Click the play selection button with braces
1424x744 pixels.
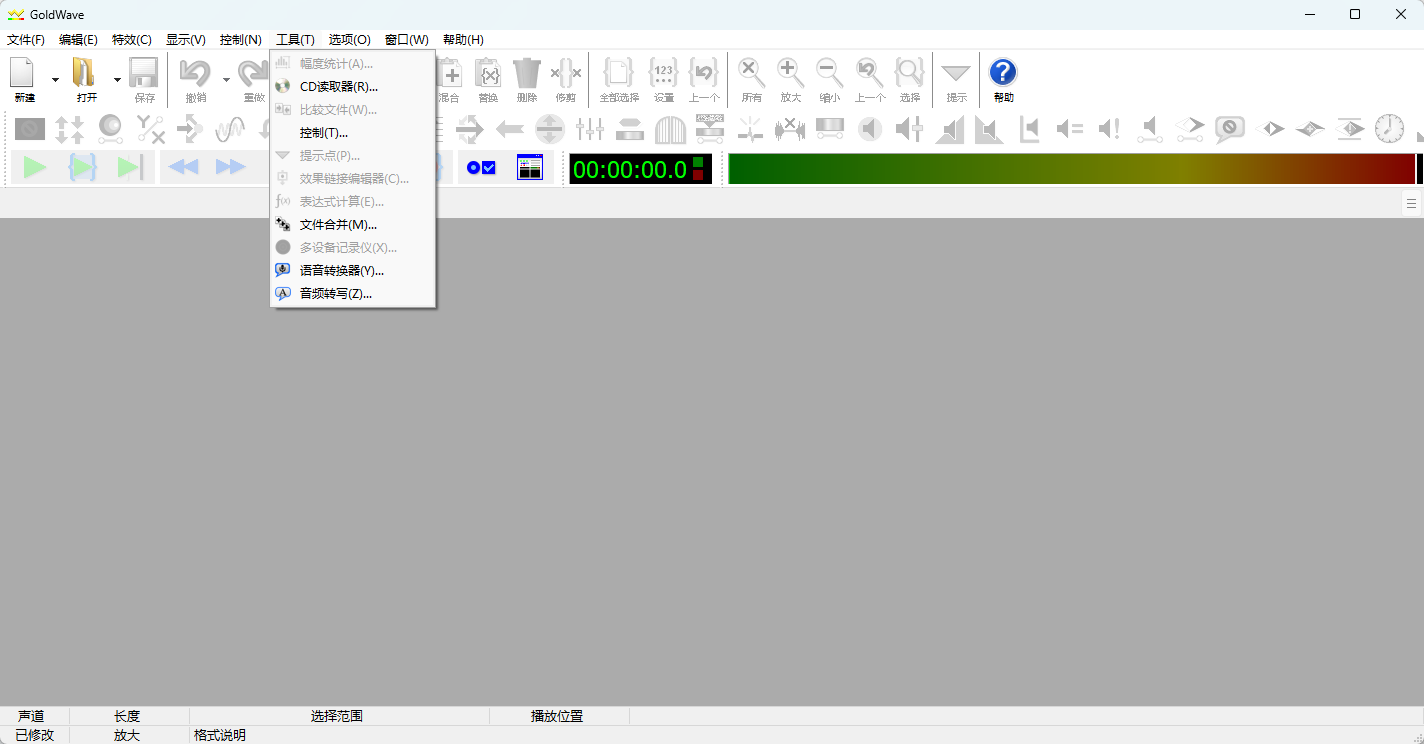click(x=83, y=167)
